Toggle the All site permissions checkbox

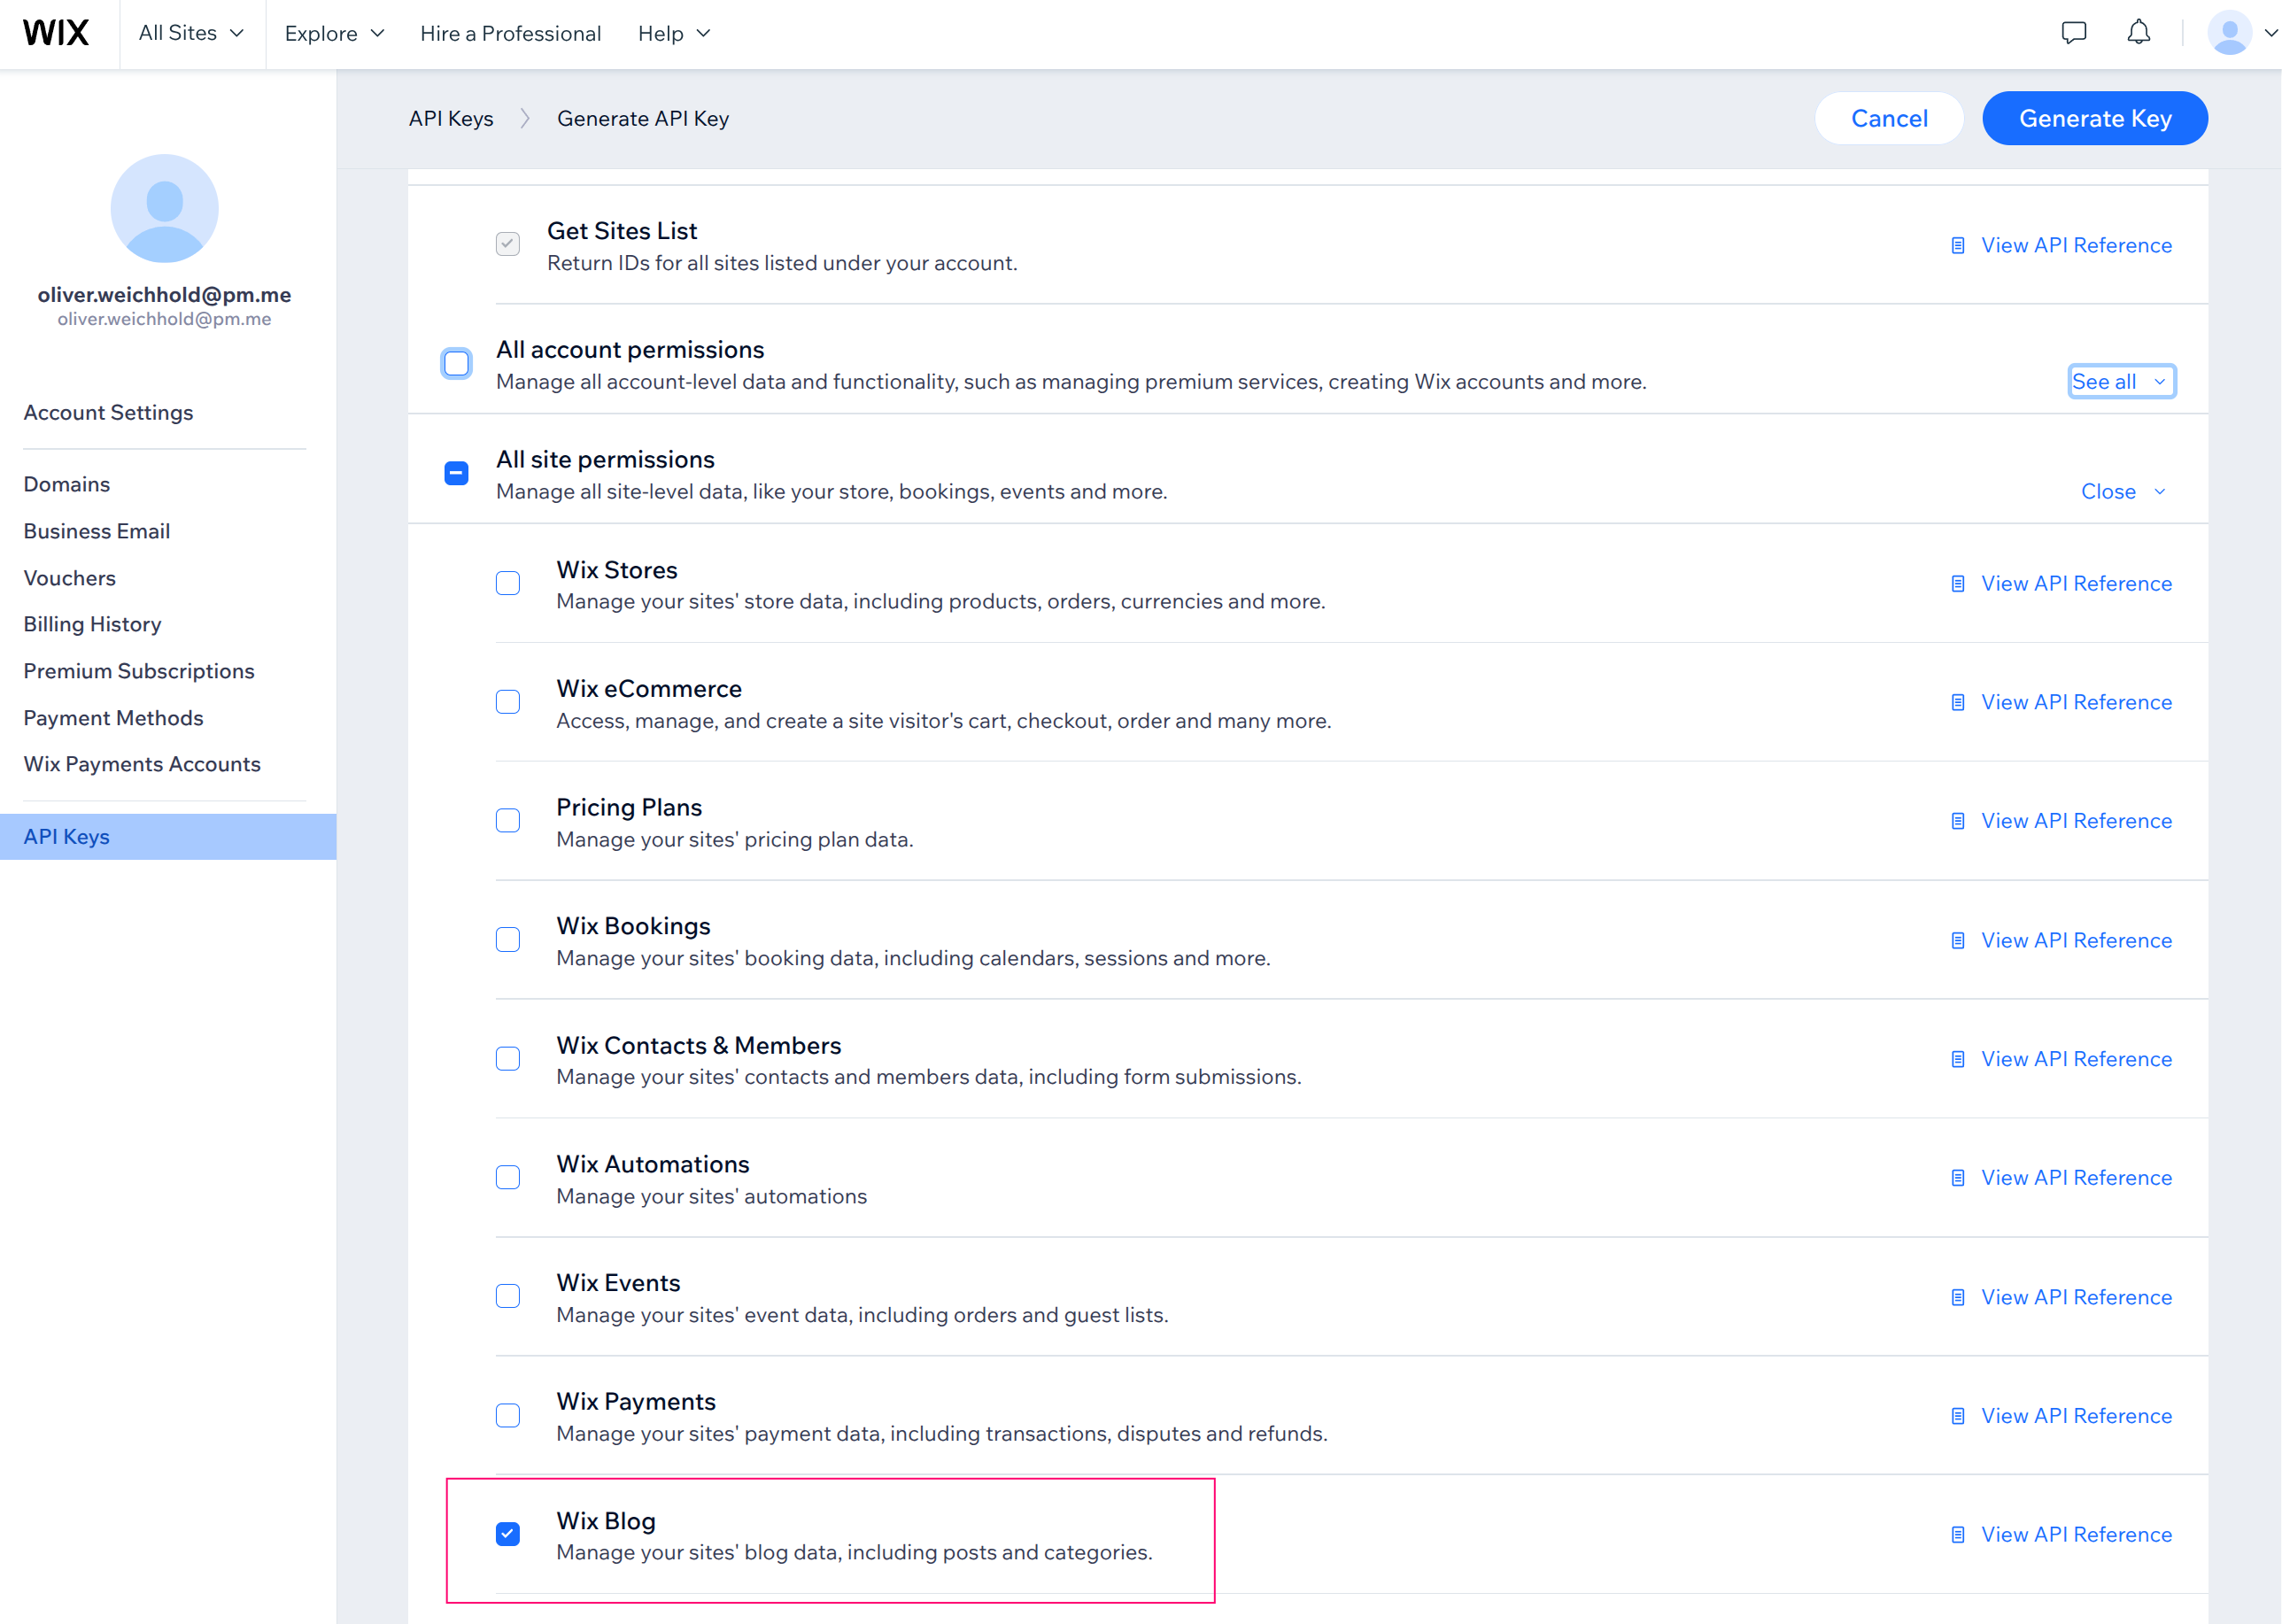coord(456,473)
